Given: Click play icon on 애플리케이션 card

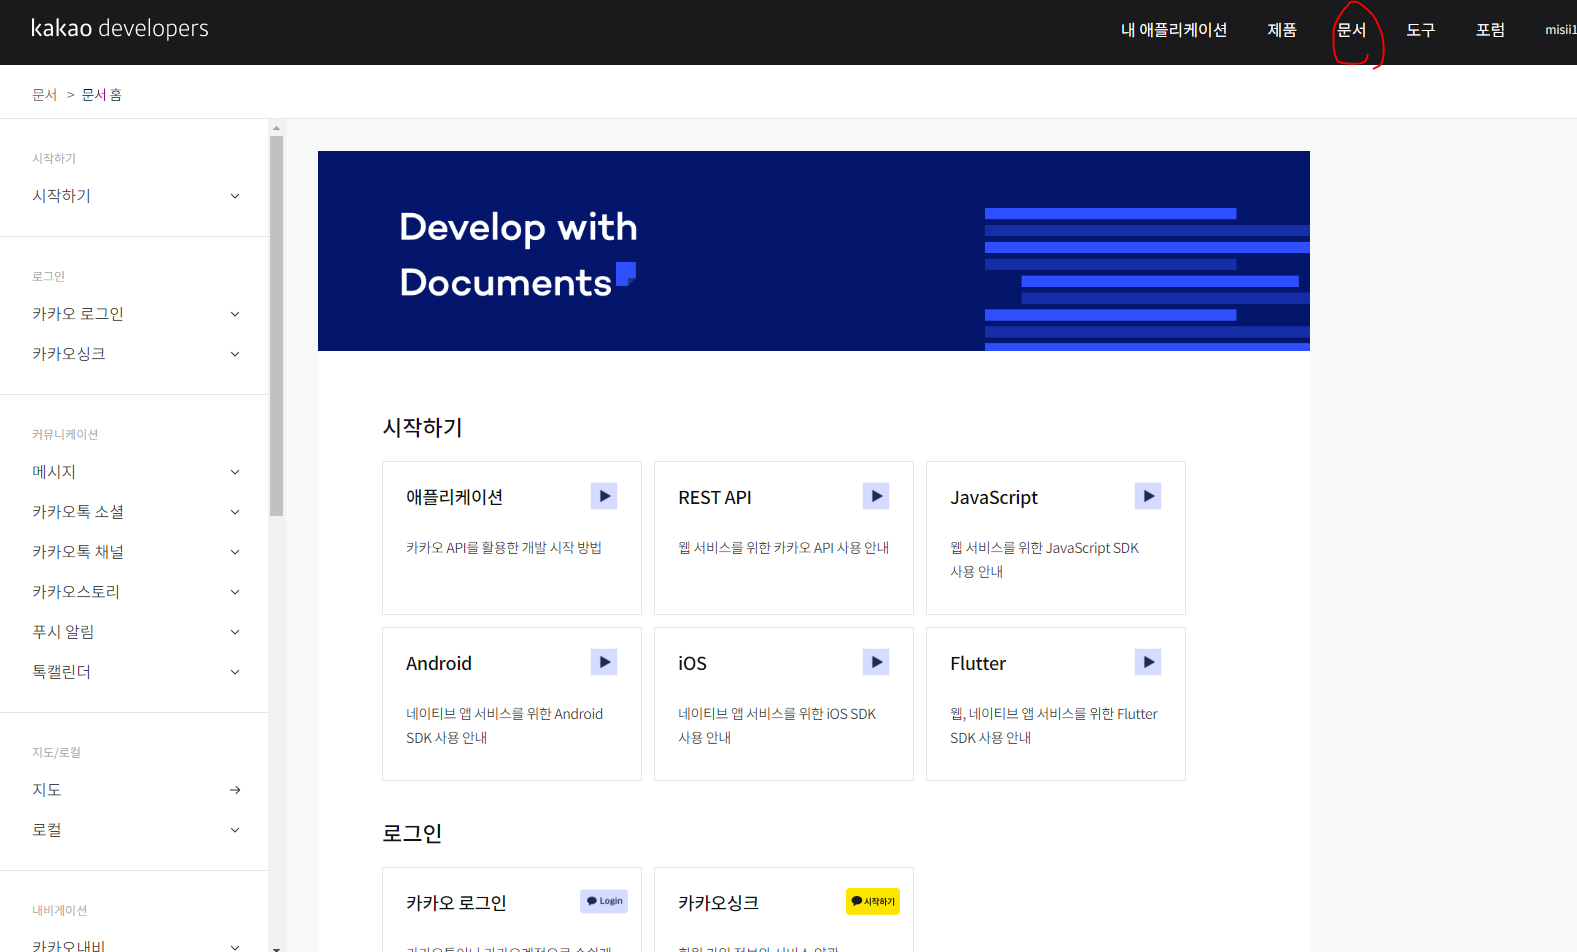Looking at the screenshot, I should [x=604, y=496].
